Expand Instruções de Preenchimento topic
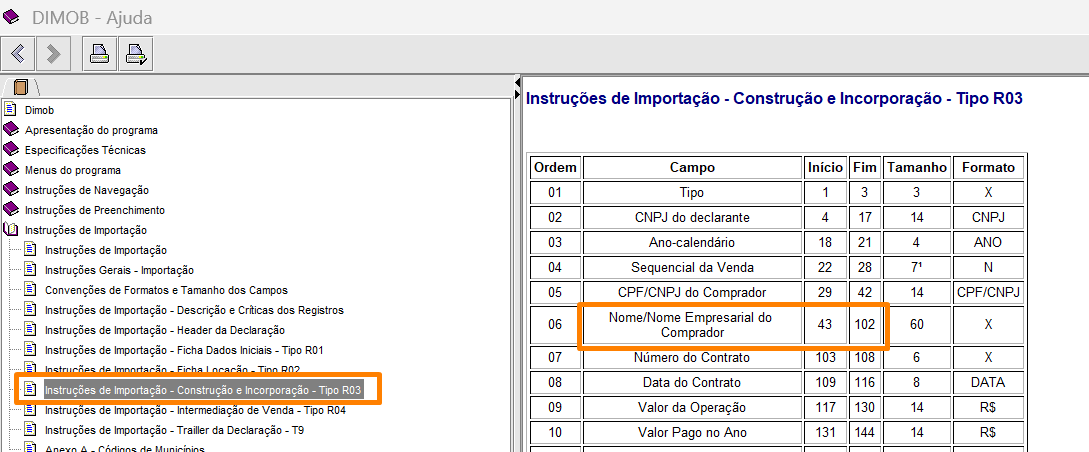1089x452 pixels. pos(95,210)
